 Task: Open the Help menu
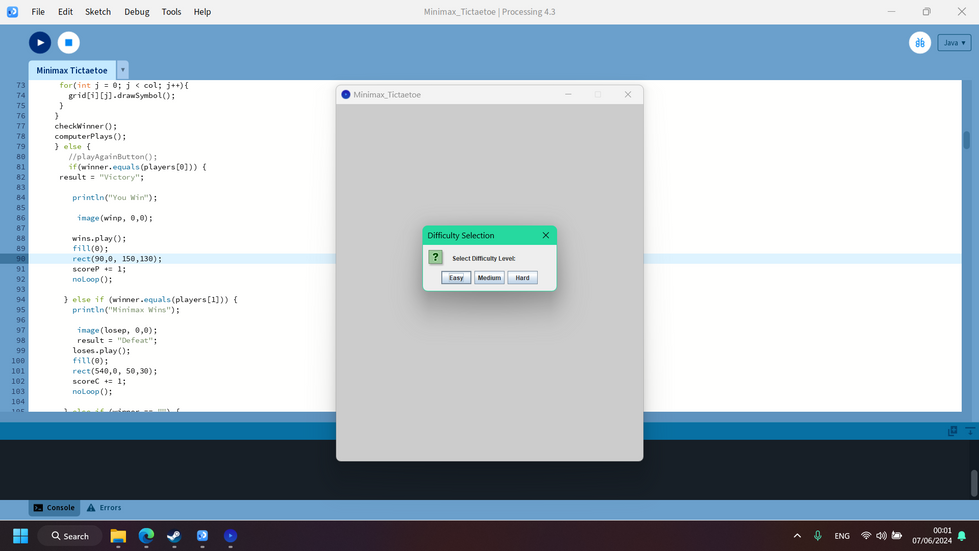(202, 11)
